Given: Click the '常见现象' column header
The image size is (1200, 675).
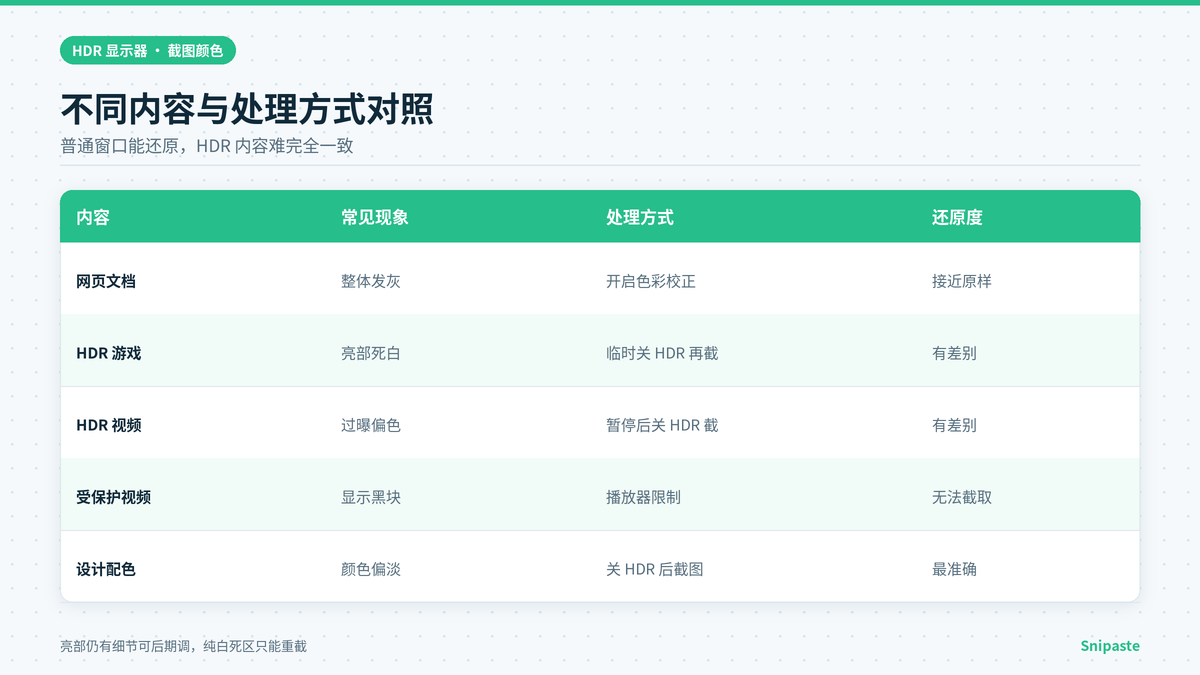Looking at the screenshot, I should click(x=375, y=217).
